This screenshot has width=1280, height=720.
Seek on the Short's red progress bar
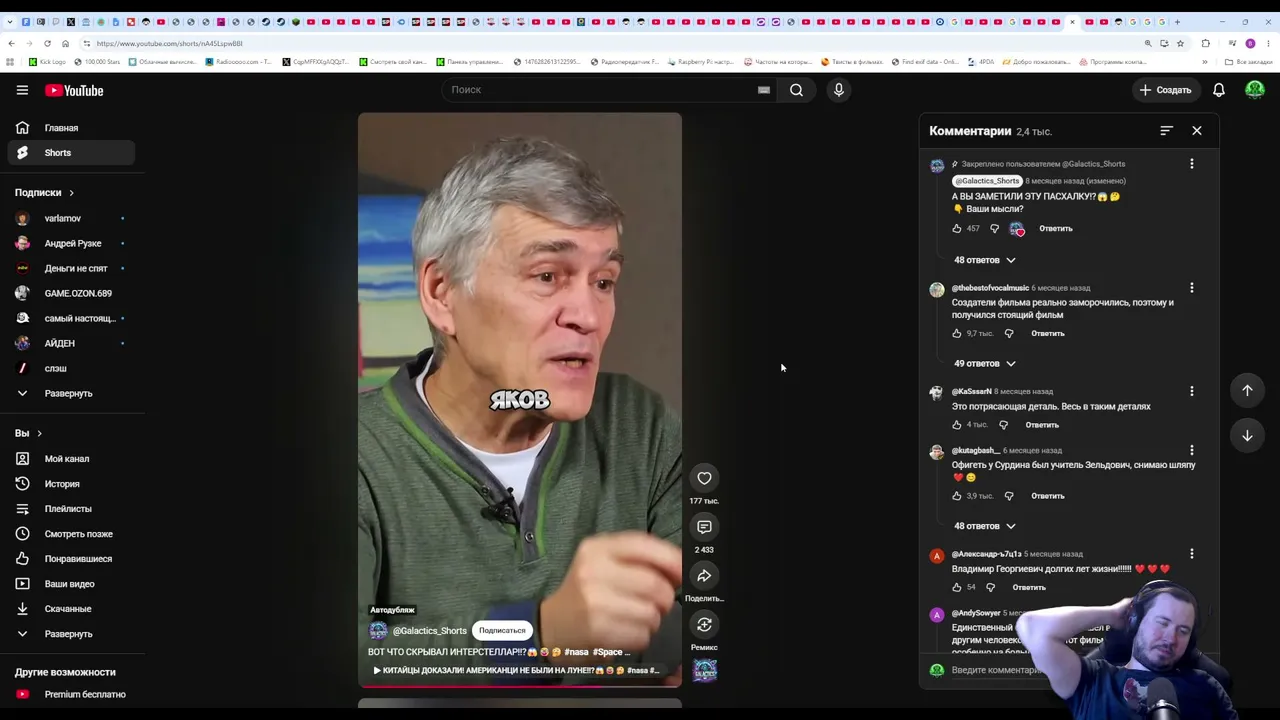pos(520,686)
